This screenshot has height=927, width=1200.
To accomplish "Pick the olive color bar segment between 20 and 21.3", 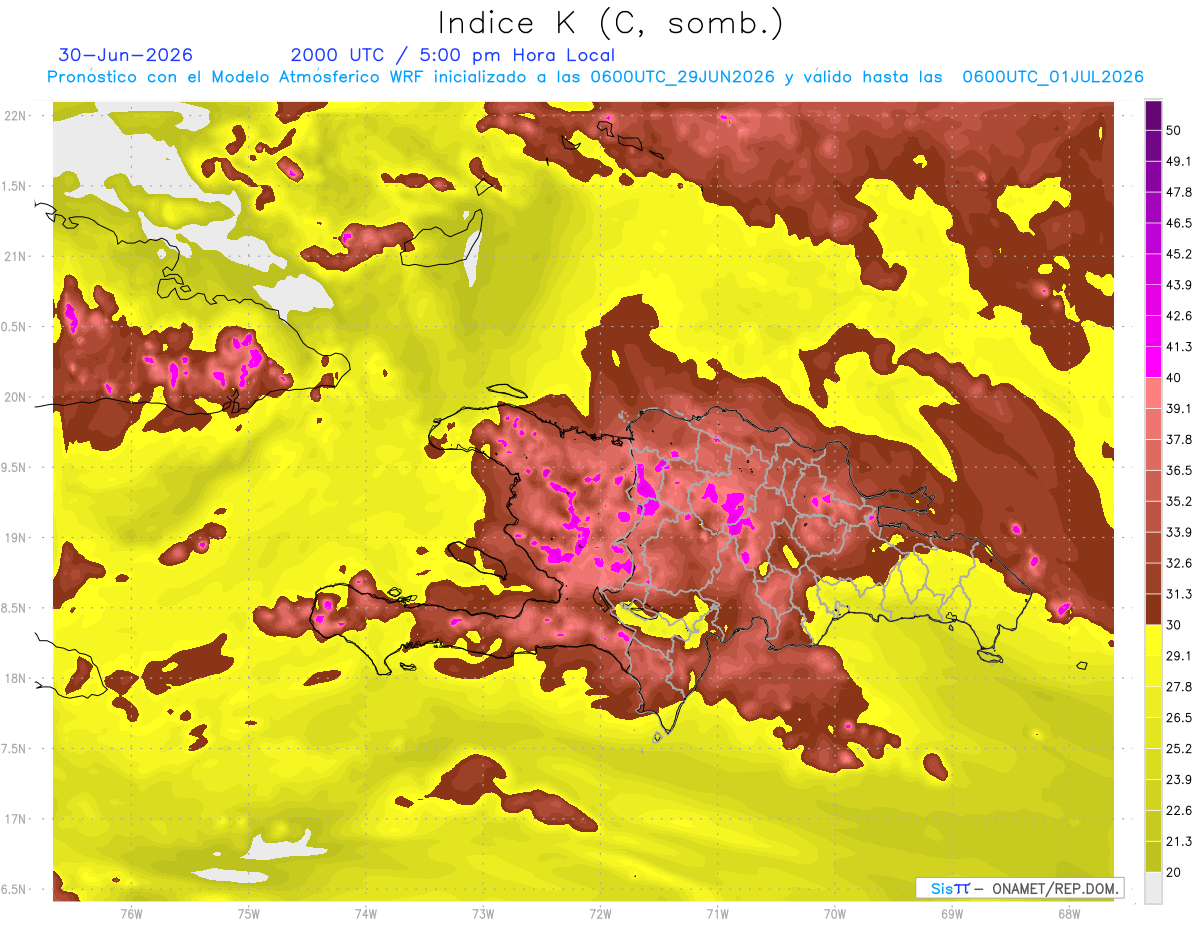I will (x=1153, y=857).
